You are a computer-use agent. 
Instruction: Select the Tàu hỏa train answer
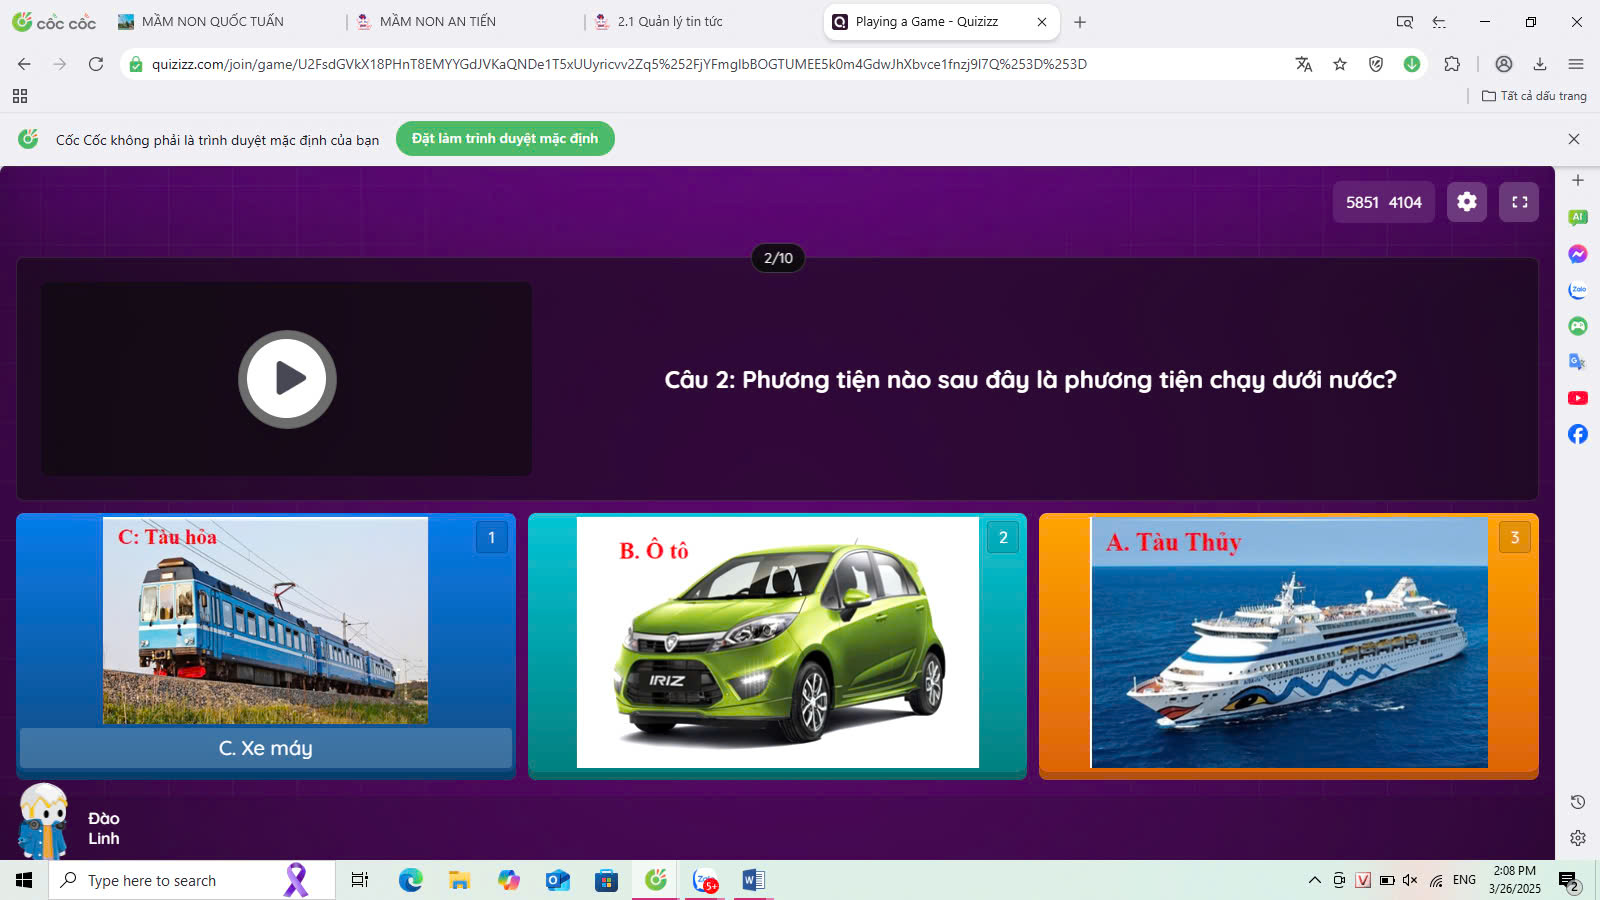pos(265,620)
